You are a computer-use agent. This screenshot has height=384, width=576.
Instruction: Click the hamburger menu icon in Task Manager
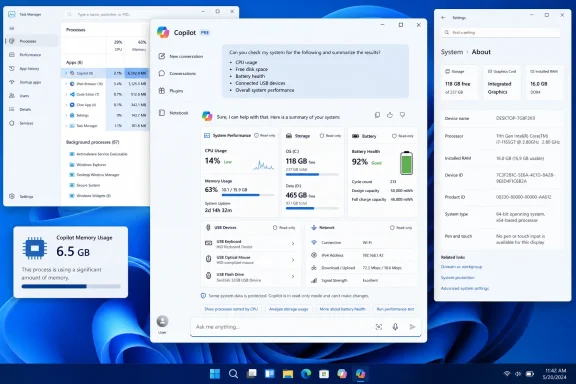[x=12, y=28]
